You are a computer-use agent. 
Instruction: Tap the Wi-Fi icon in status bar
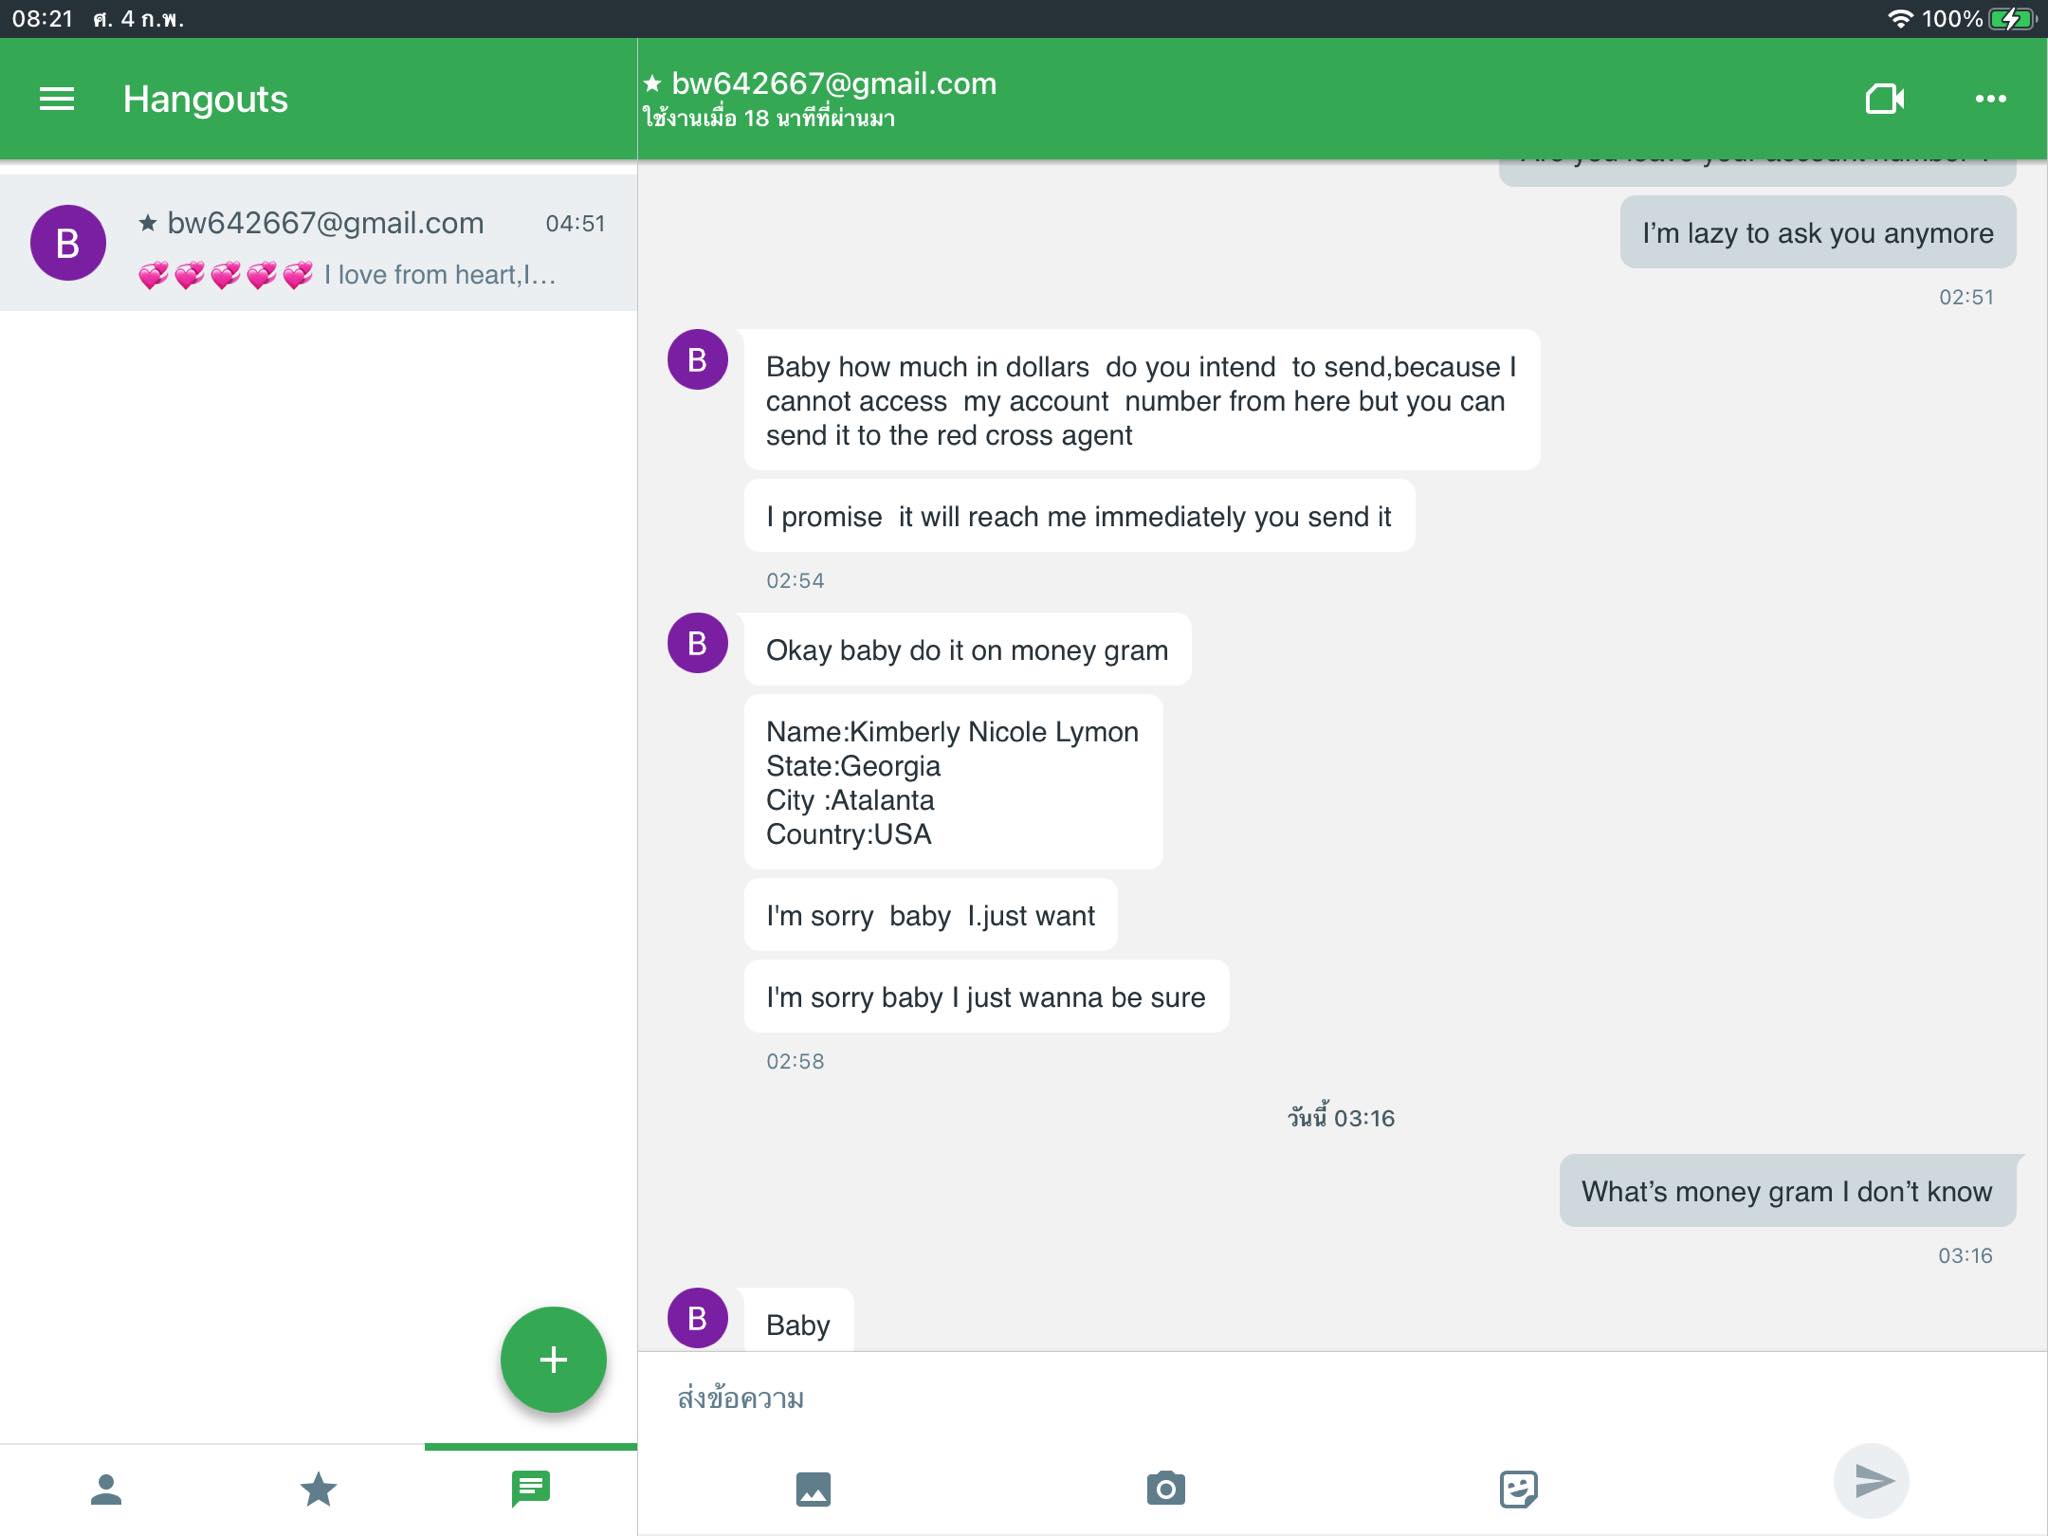click(x=1900, y=19)
